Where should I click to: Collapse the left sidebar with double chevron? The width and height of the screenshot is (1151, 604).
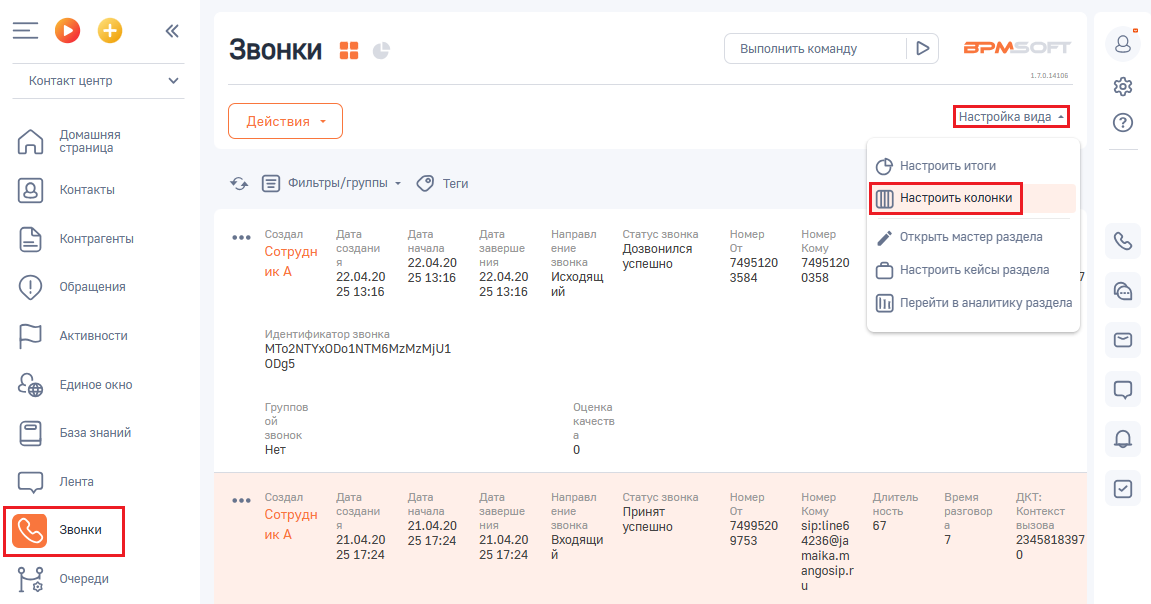pos(172,31)
